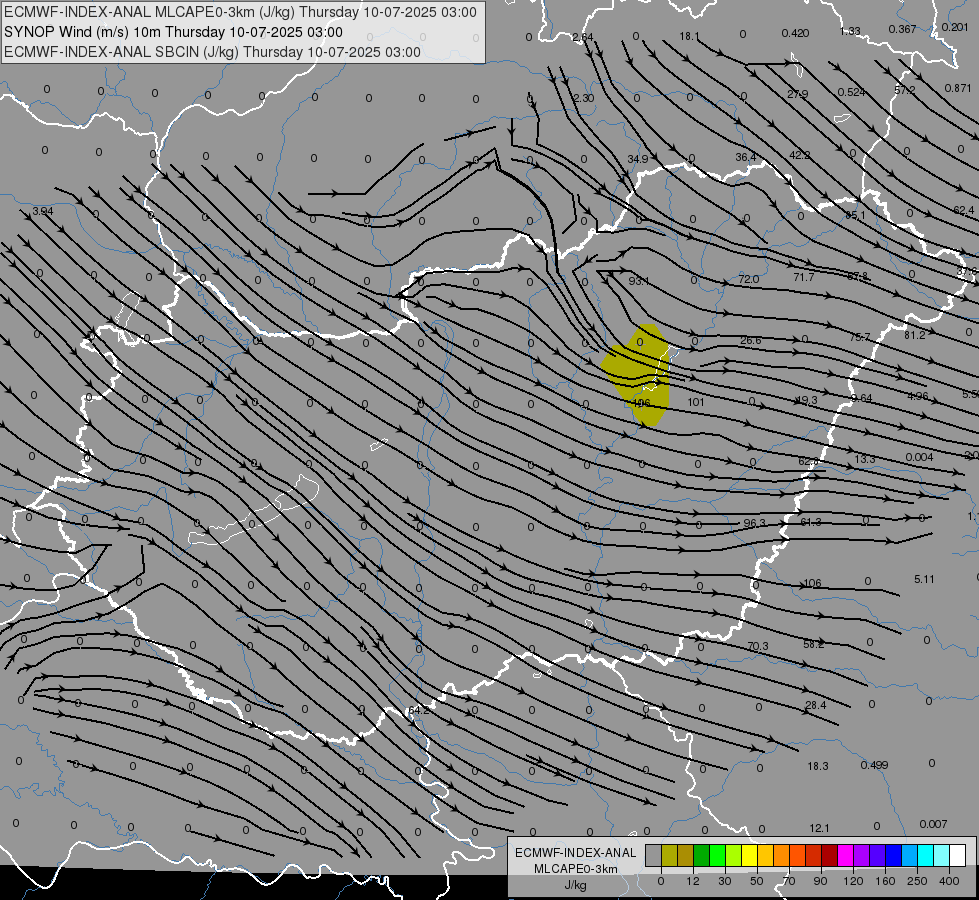The width and height of the screenshot is (979, 900).
Task: Click the map value 2.64
Action: point(583,37)
